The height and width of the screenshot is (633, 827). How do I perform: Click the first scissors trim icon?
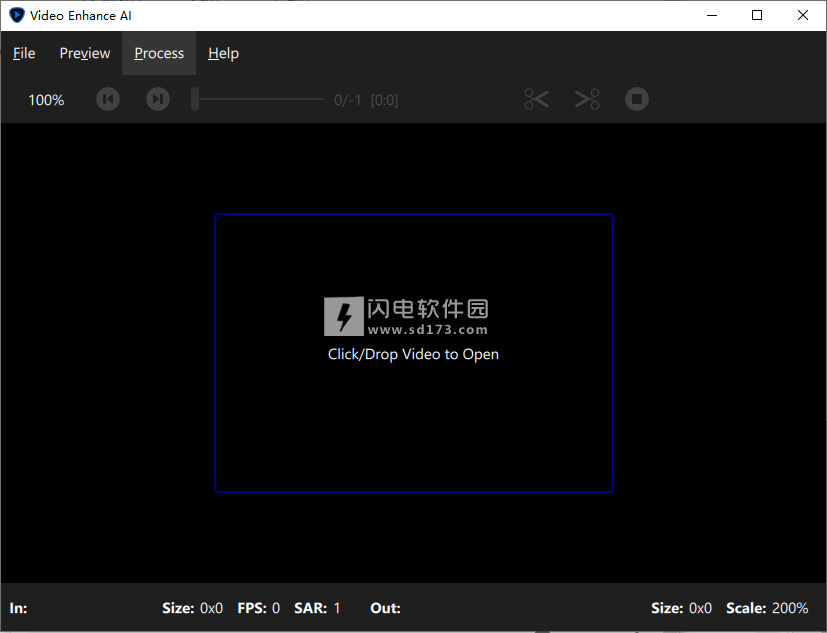pos(537,99)
